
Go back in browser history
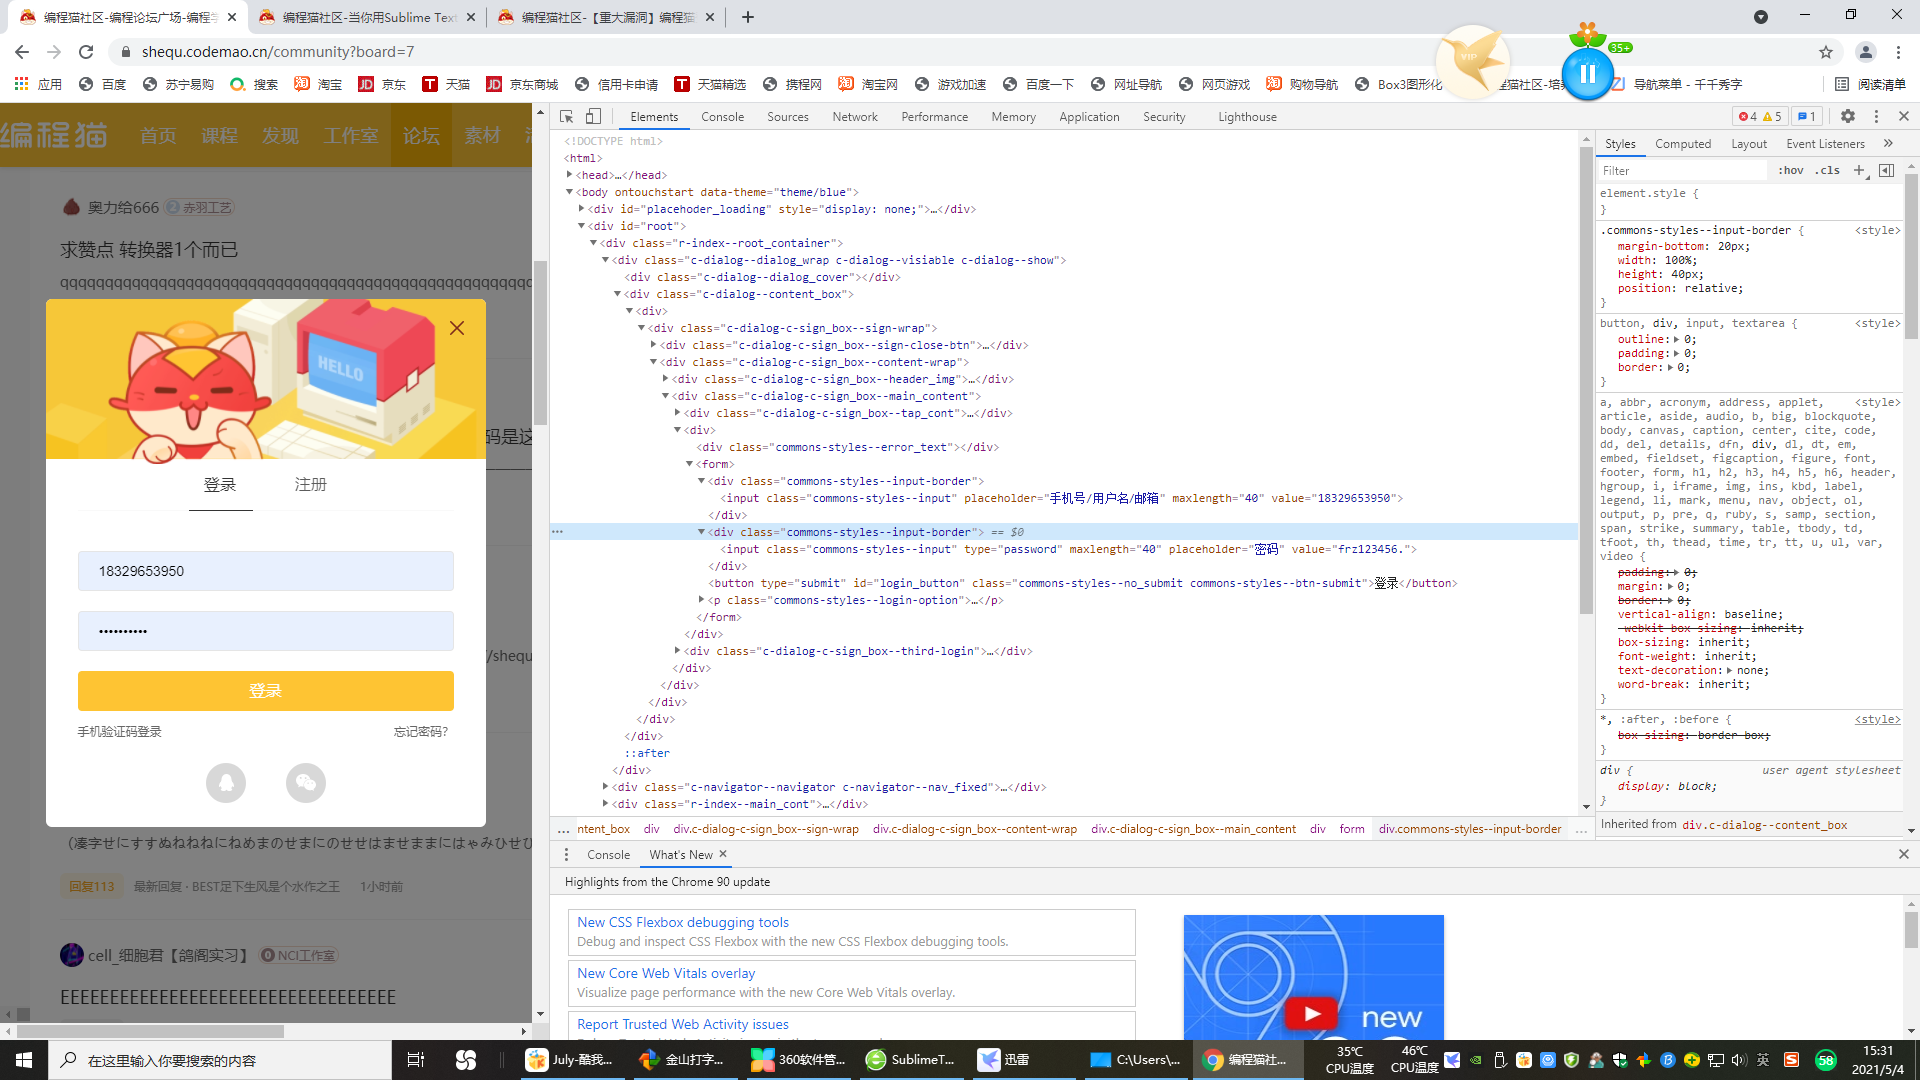point(22,52)
